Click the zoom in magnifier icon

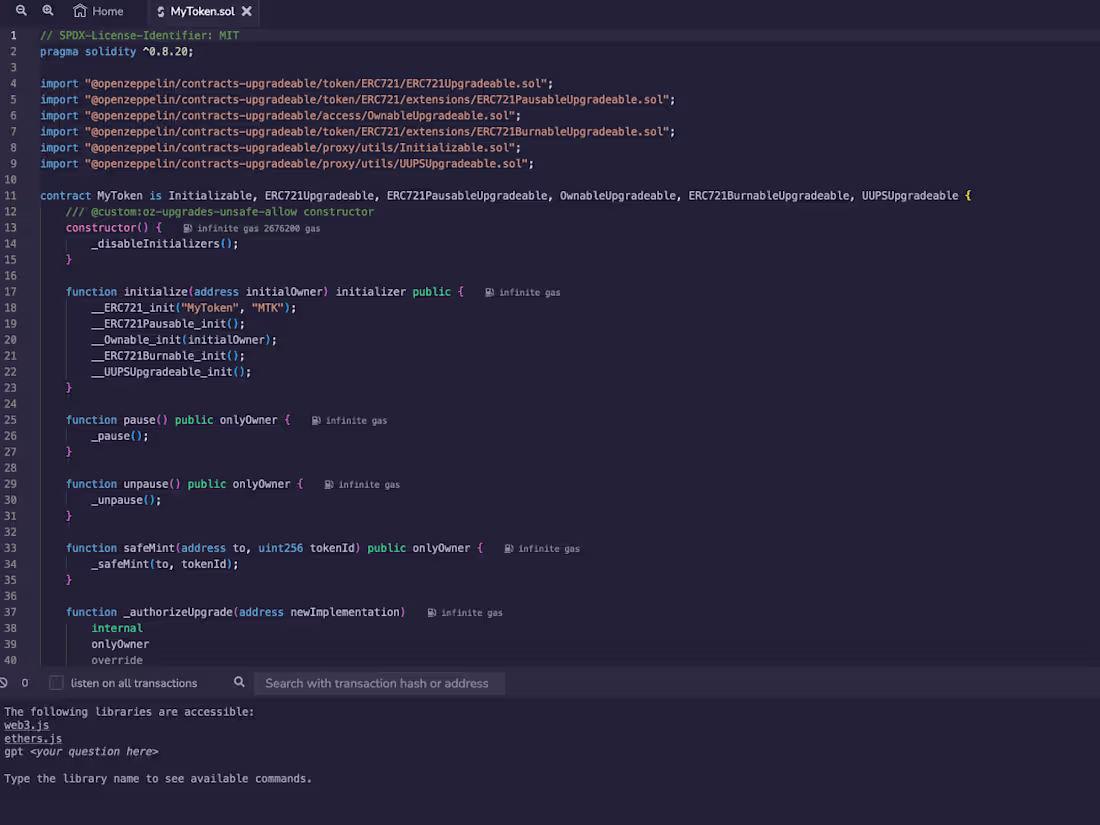click(48, 11)
